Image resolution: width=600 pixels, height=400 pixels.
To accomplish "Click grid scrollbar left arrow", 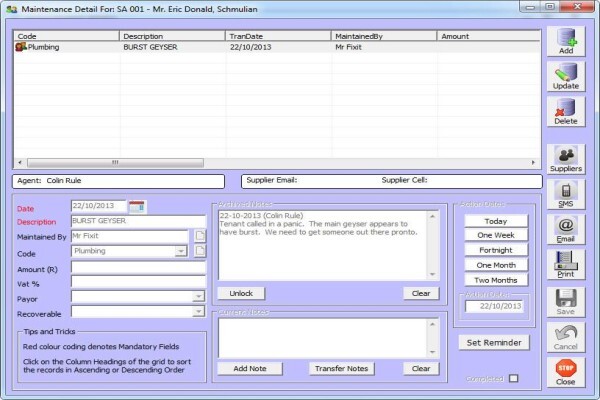I will (20, 163).
